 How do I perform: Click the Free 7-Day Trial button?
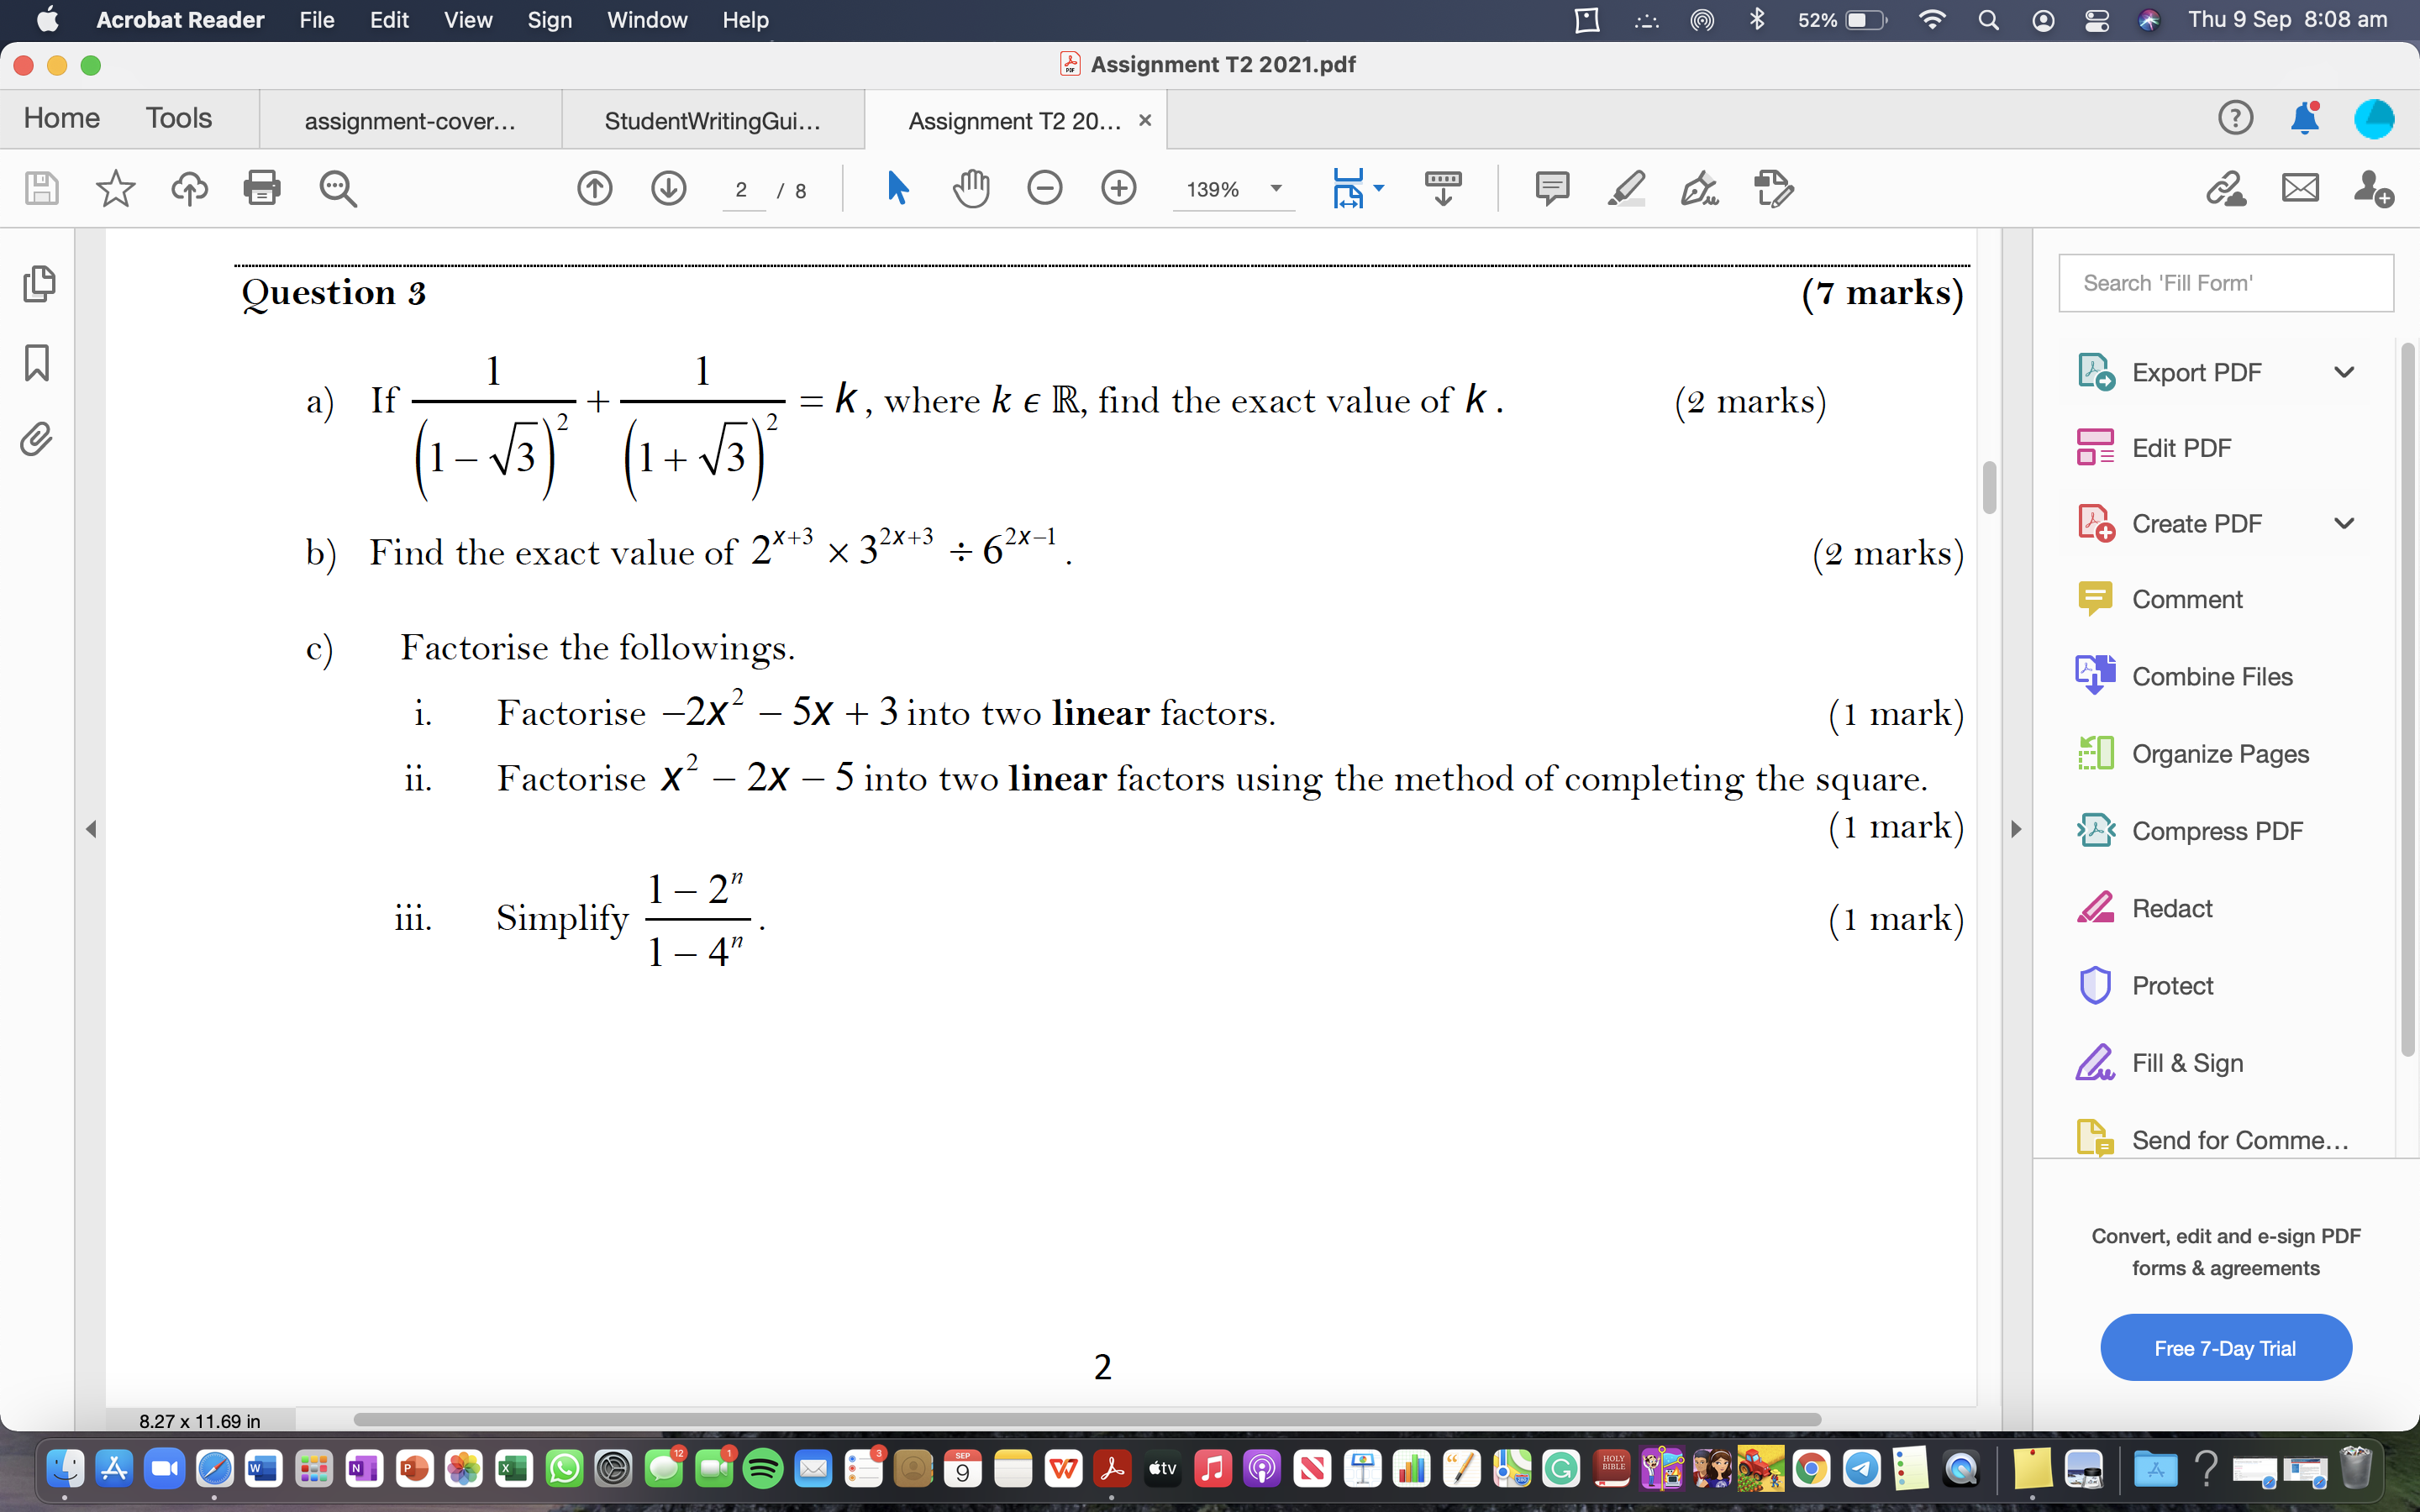2225,1345
